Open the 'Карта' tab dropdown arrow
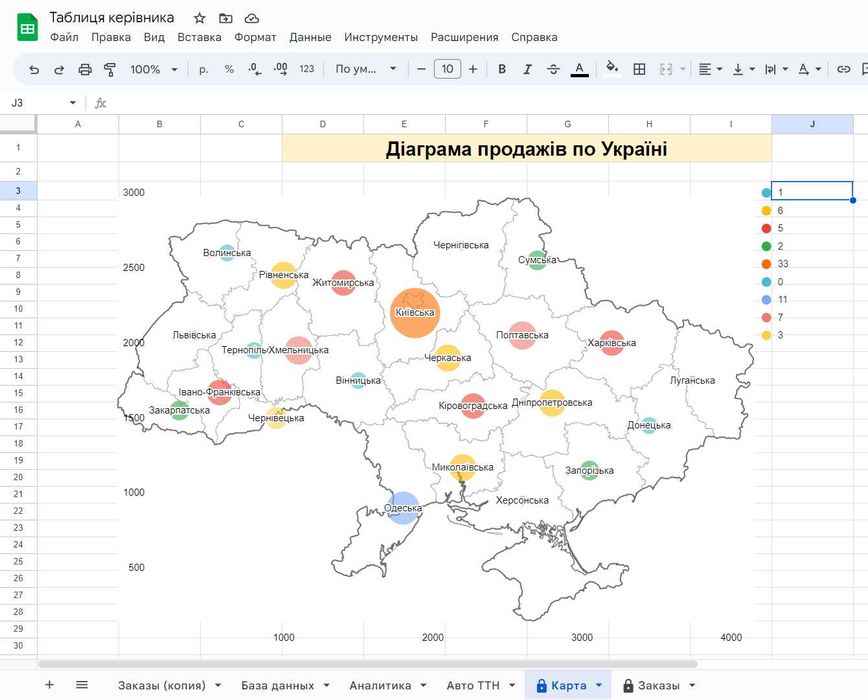Screen dimensions: 868x700 (599, 686)
